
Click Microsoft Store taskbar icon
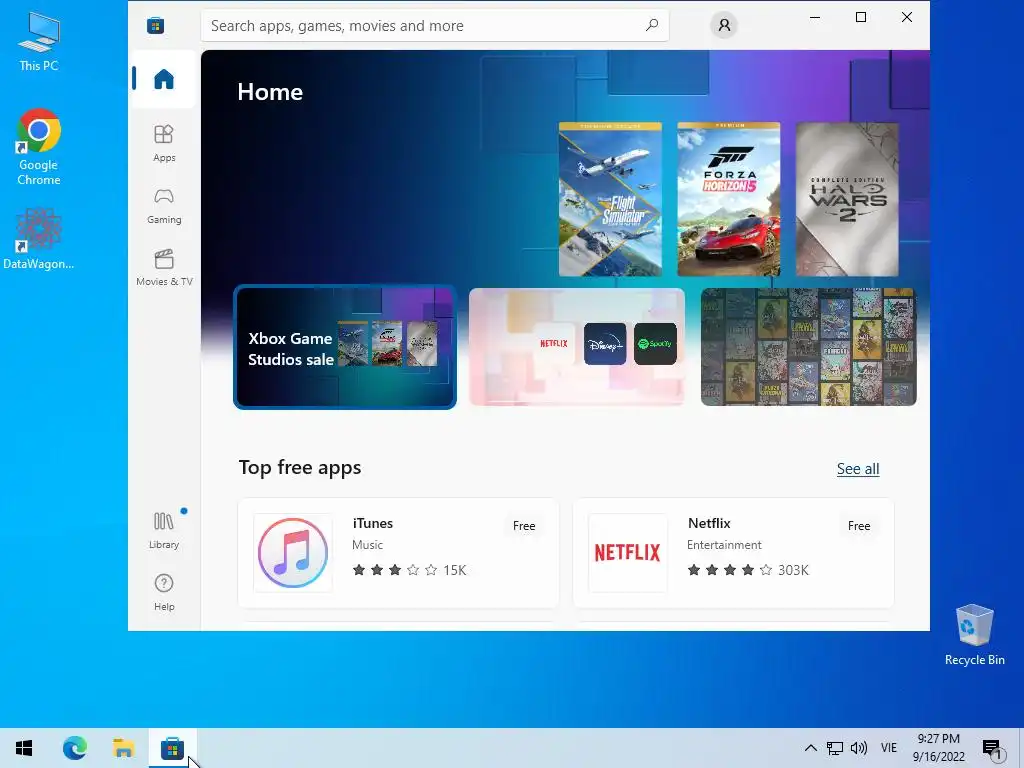click(x=172, y=748)
